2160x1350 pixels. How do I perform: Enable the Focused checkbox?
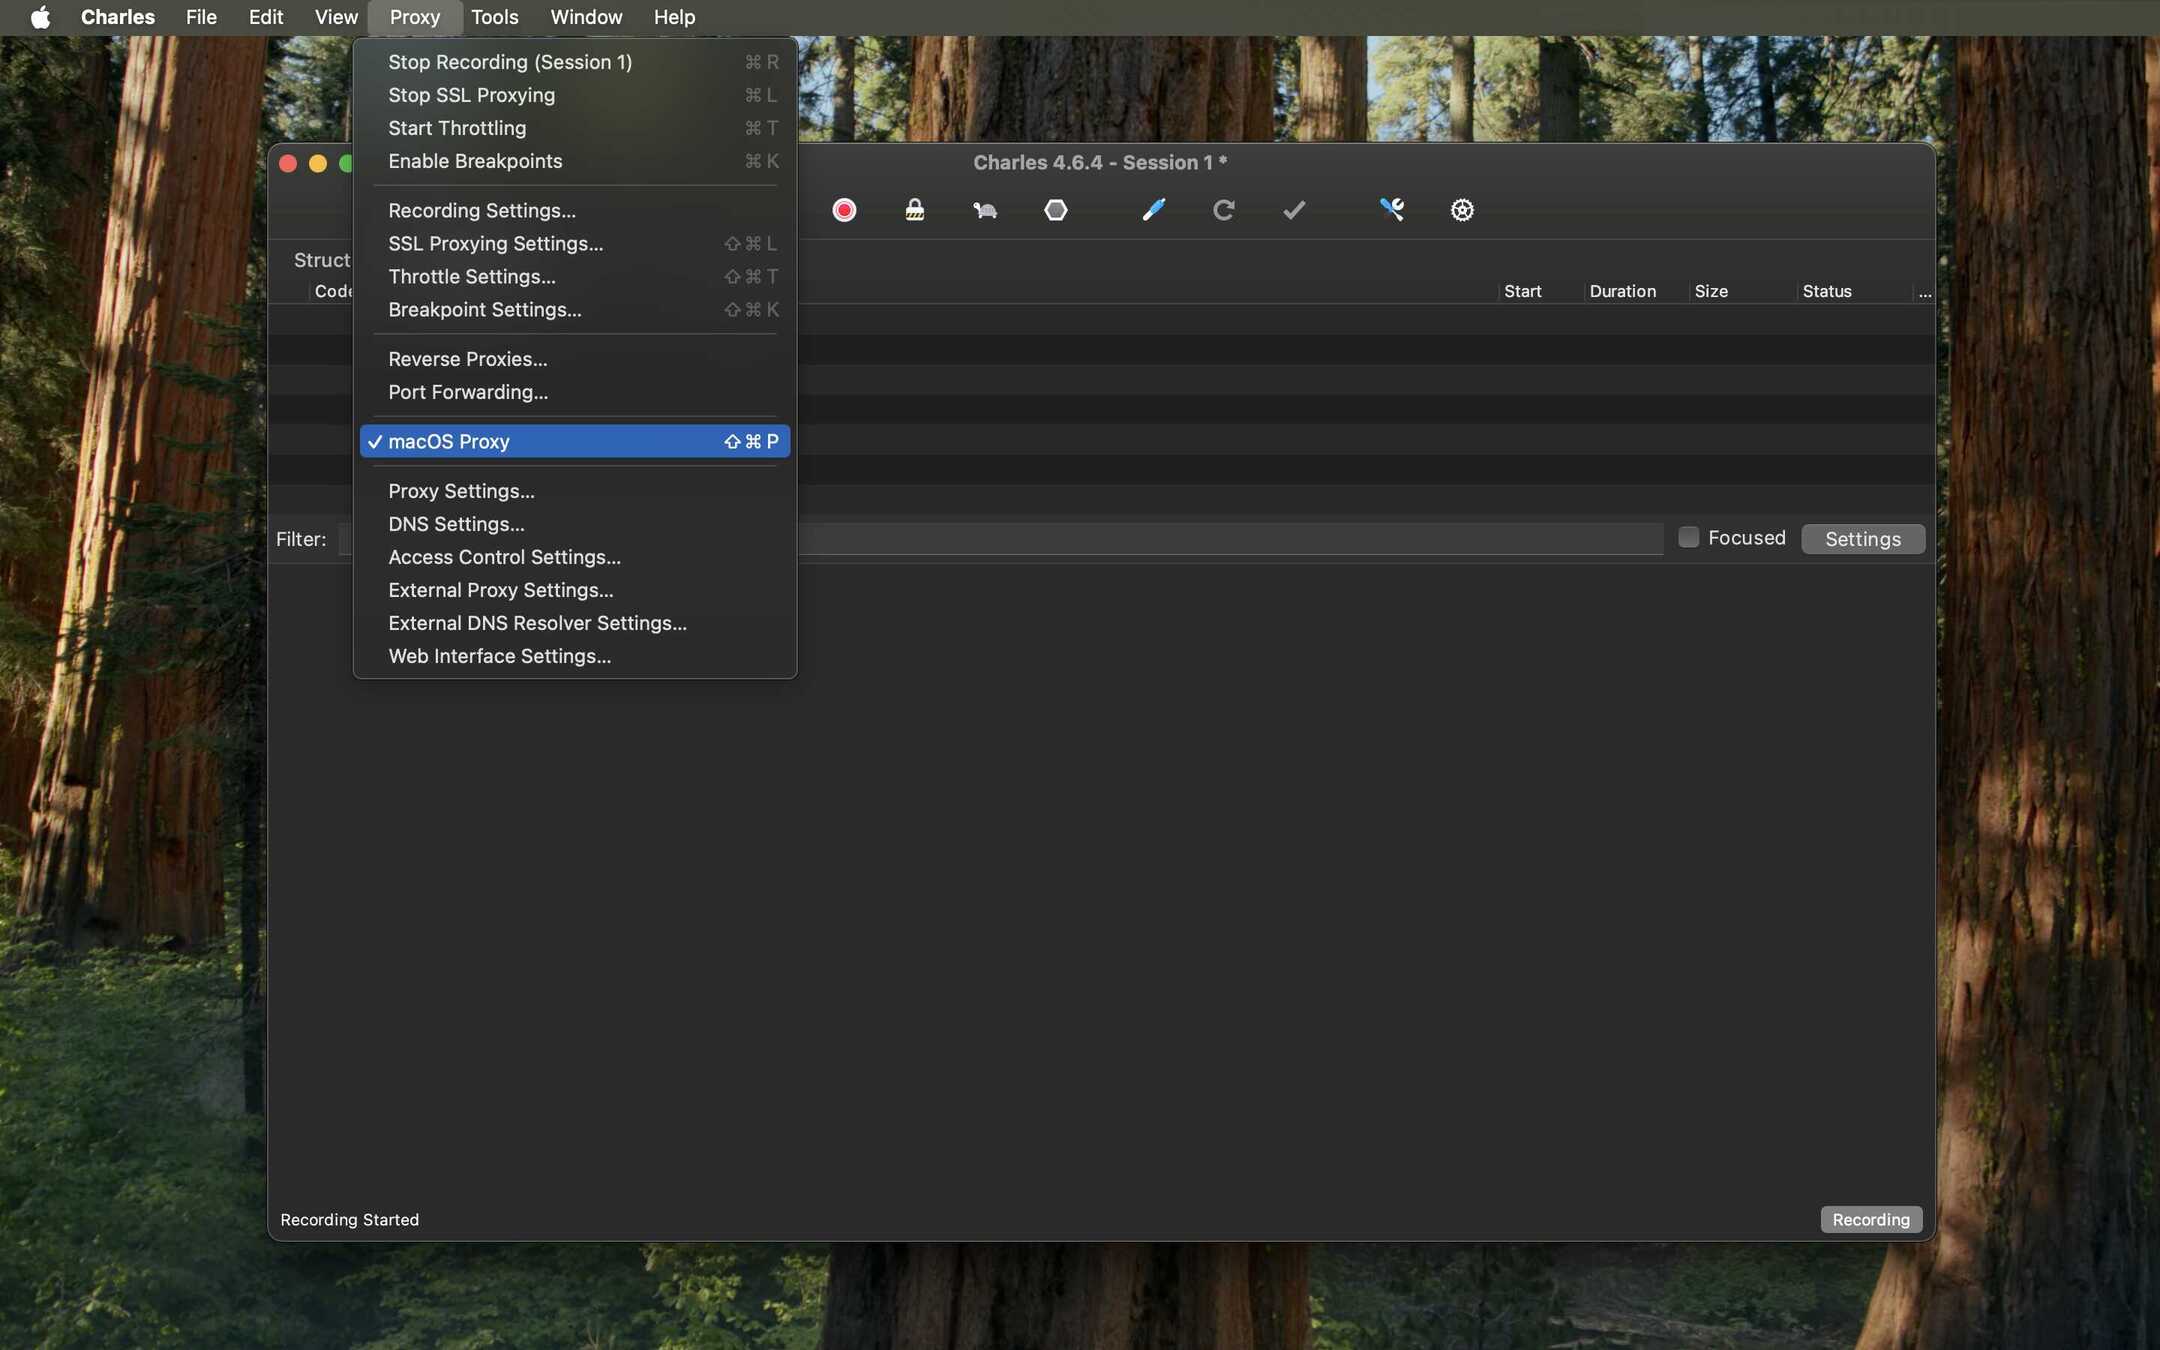pos(1689,538)
